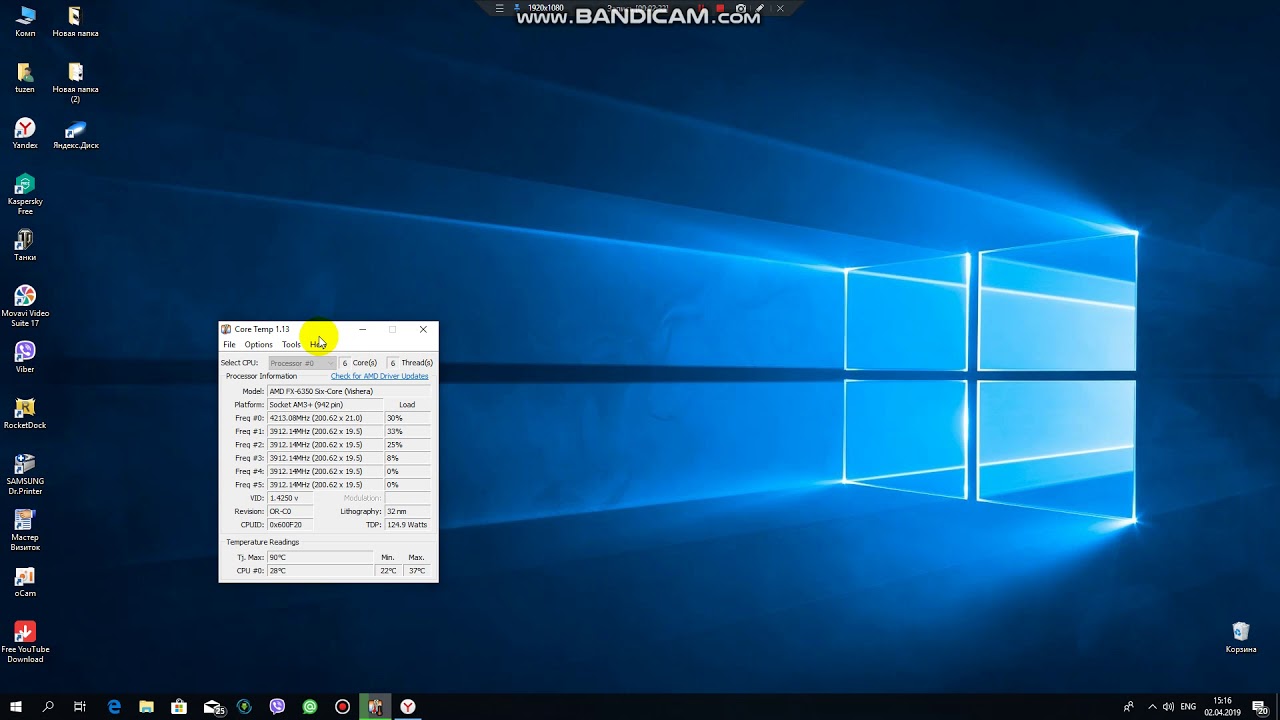Click the Revision value OR-C0
Viewport: 1280px width, 720px height.
pyautogui.click(x=290, y=511)
